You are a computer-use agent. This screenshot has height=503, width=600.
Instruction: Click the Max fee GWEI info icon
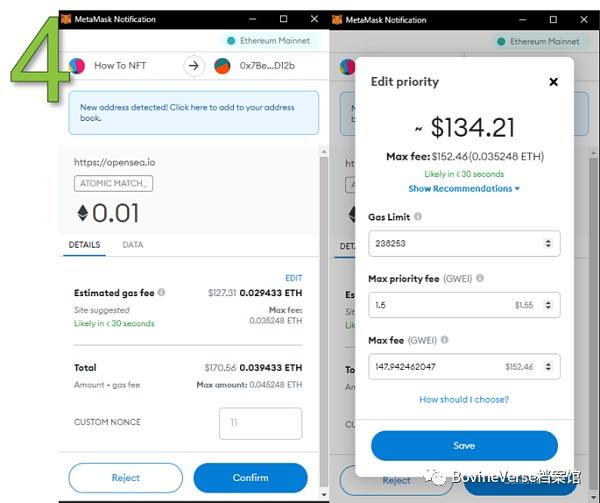pos(444,340)
